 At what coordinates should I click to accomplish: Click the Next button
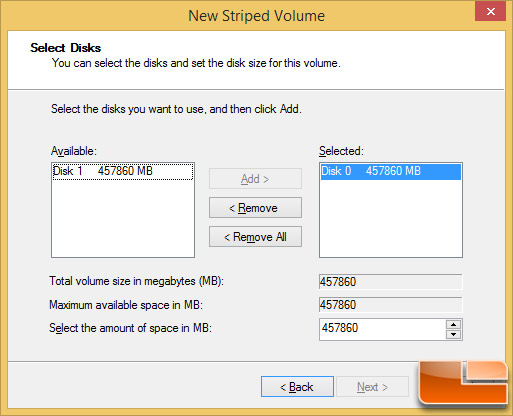point(372,387)
